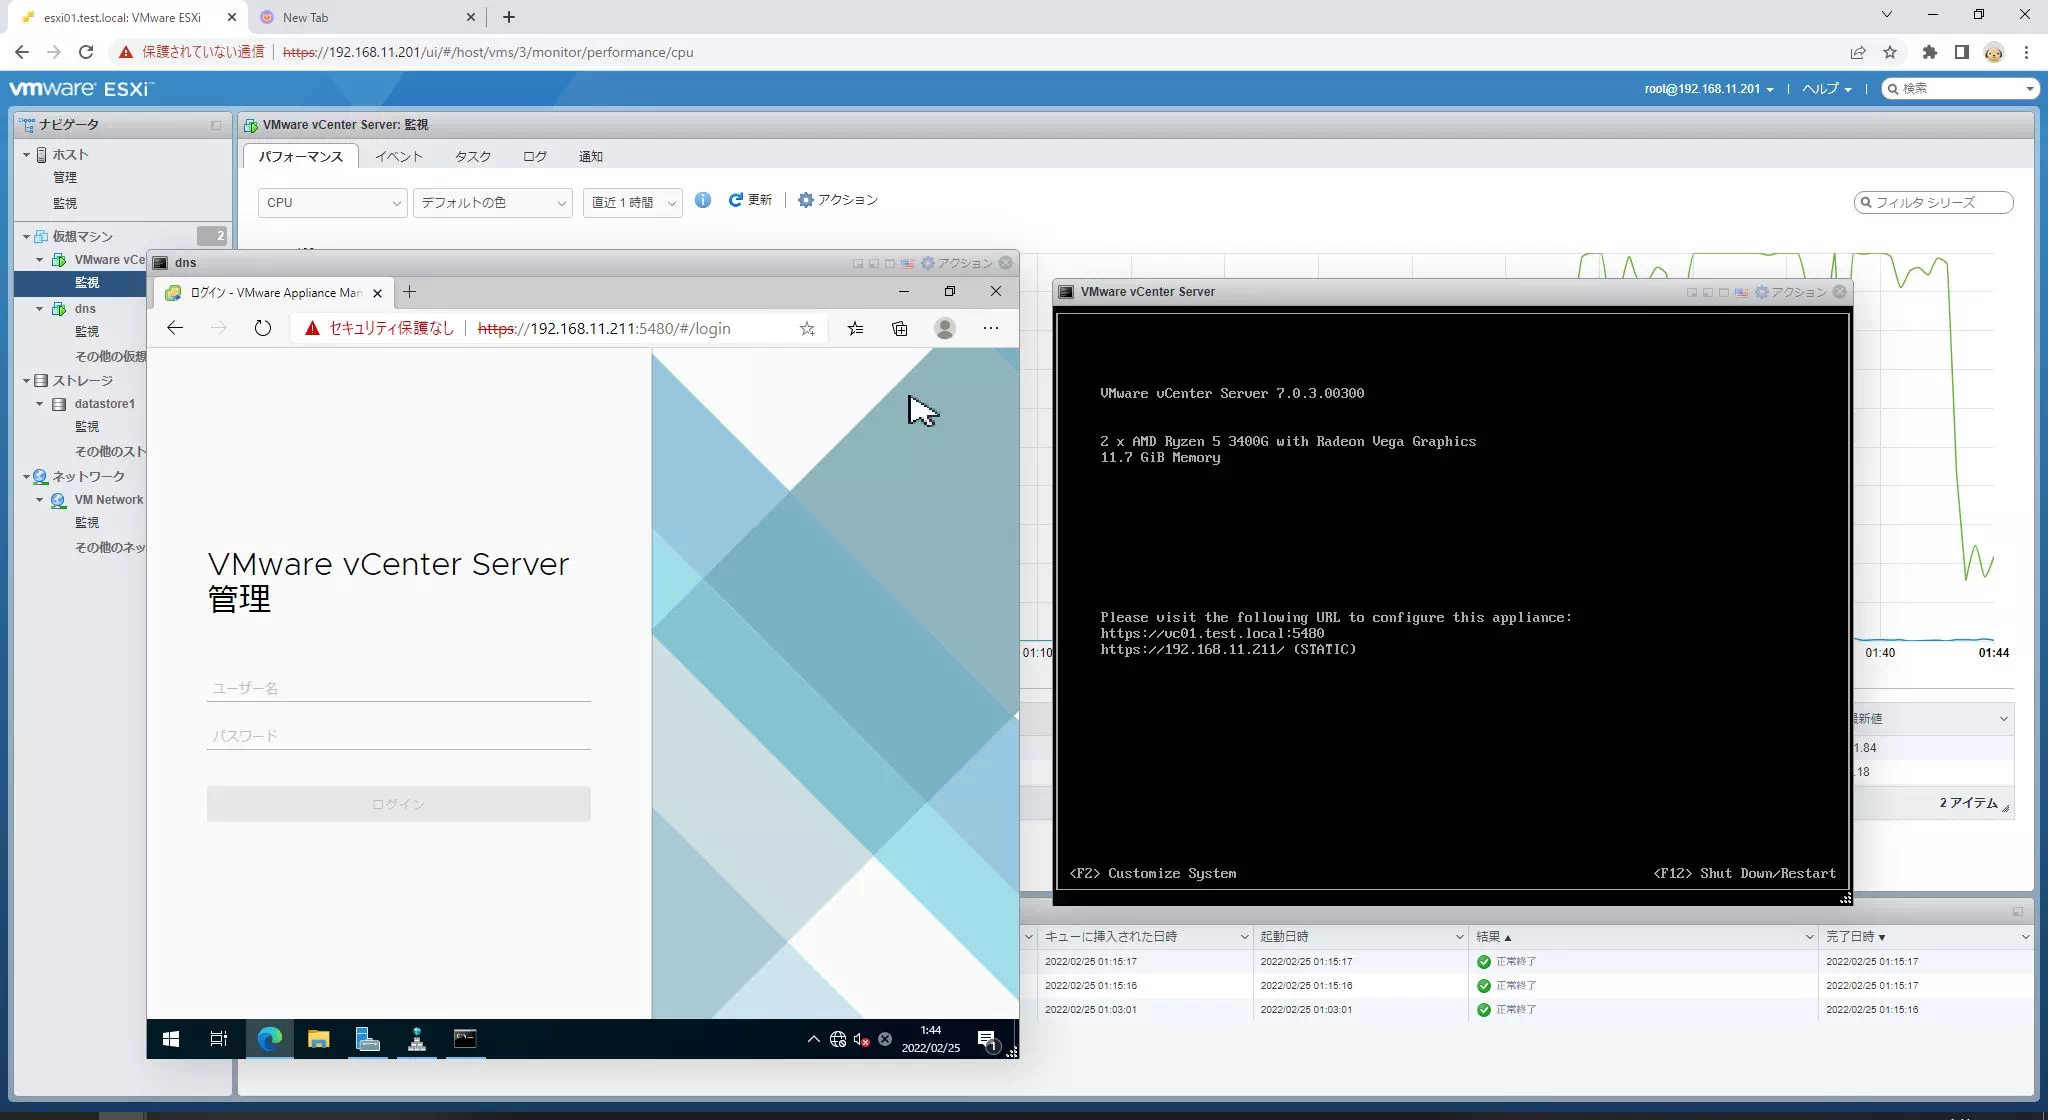This screenshot has height=1120, width=2048.
Task: Select the パフォーマンス tab
Action: coord(301,157)
